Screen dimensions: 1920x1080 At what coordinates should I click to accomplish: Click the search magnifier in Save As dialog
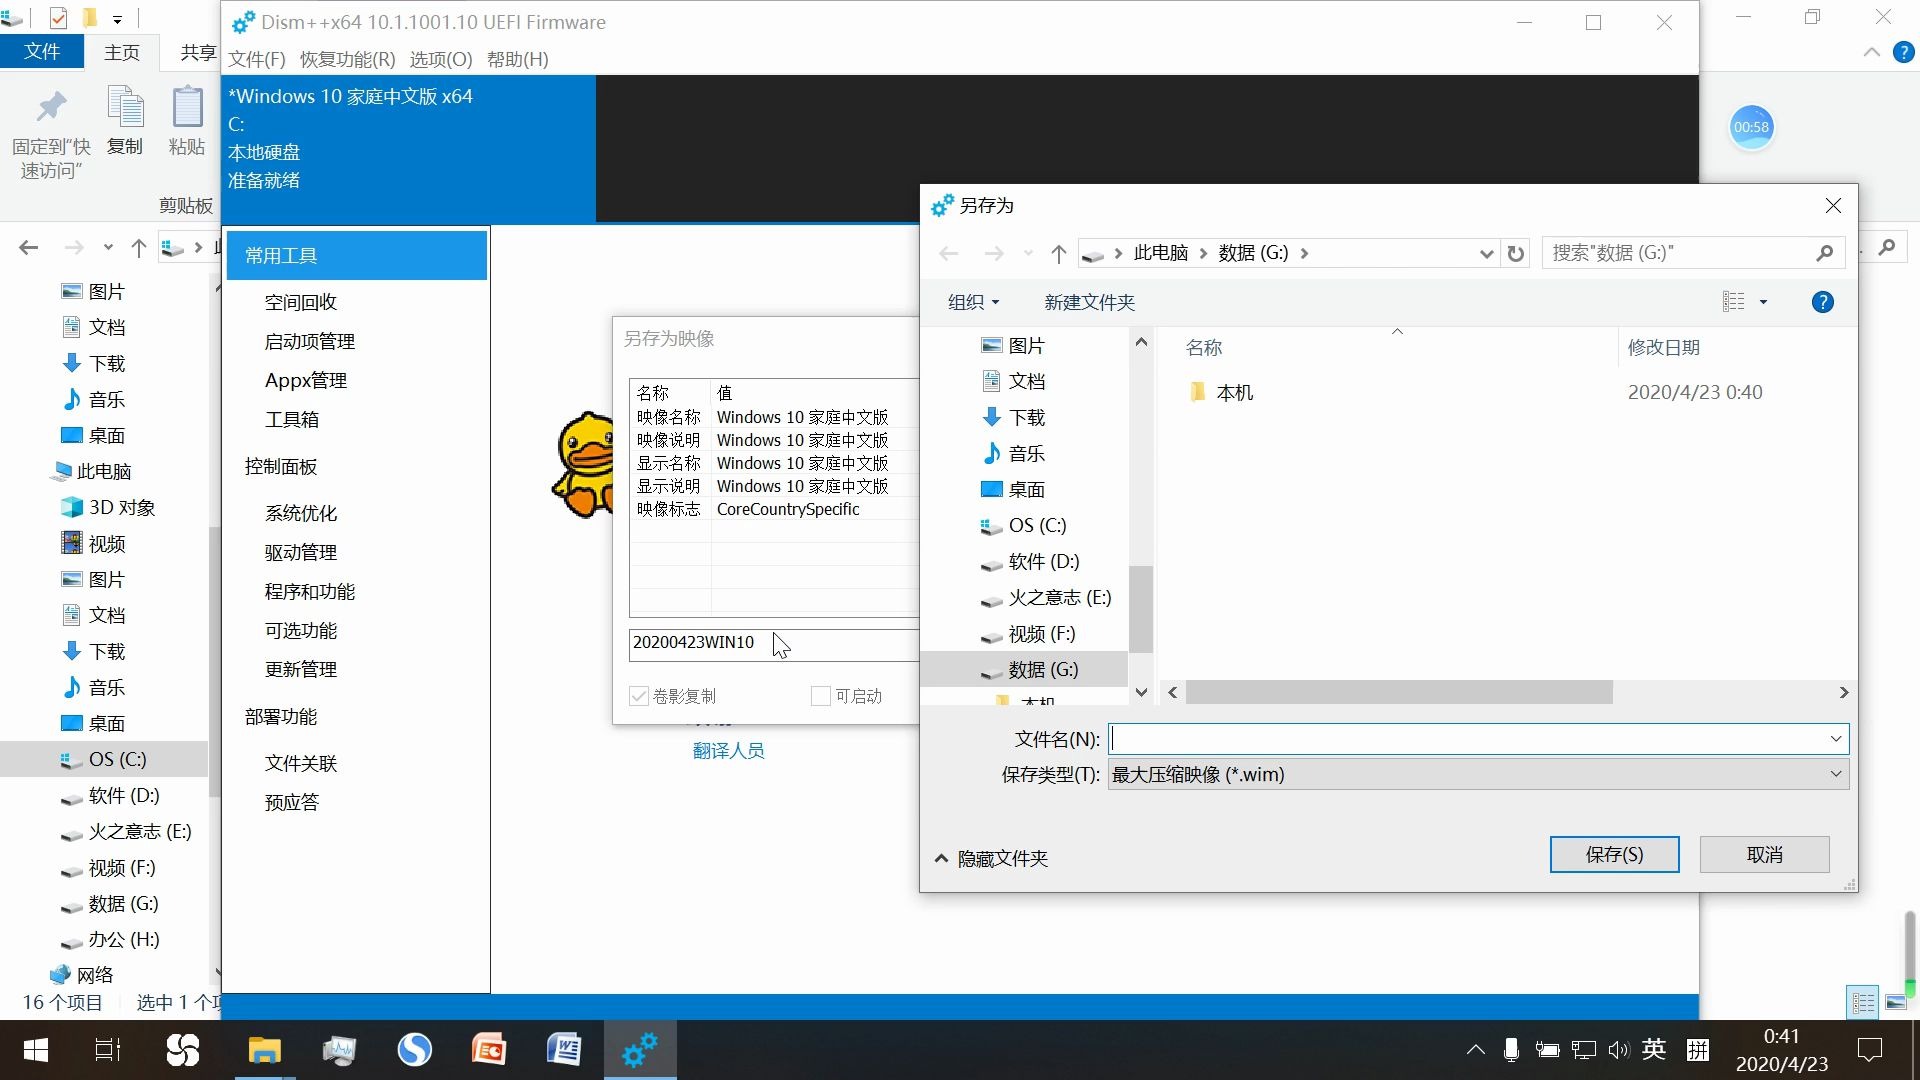pos(1824,253)
